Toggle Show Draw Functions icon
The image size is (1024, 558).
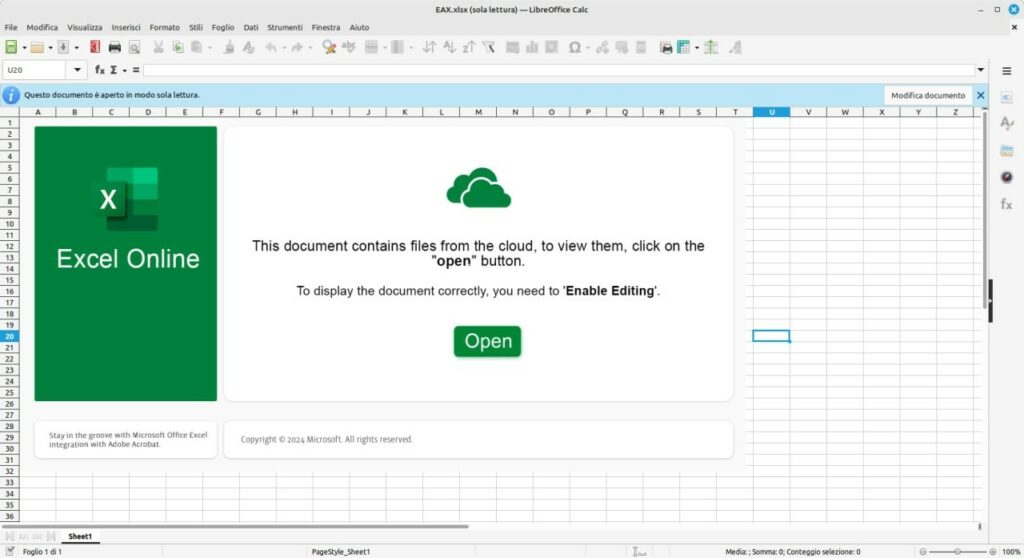735,47
